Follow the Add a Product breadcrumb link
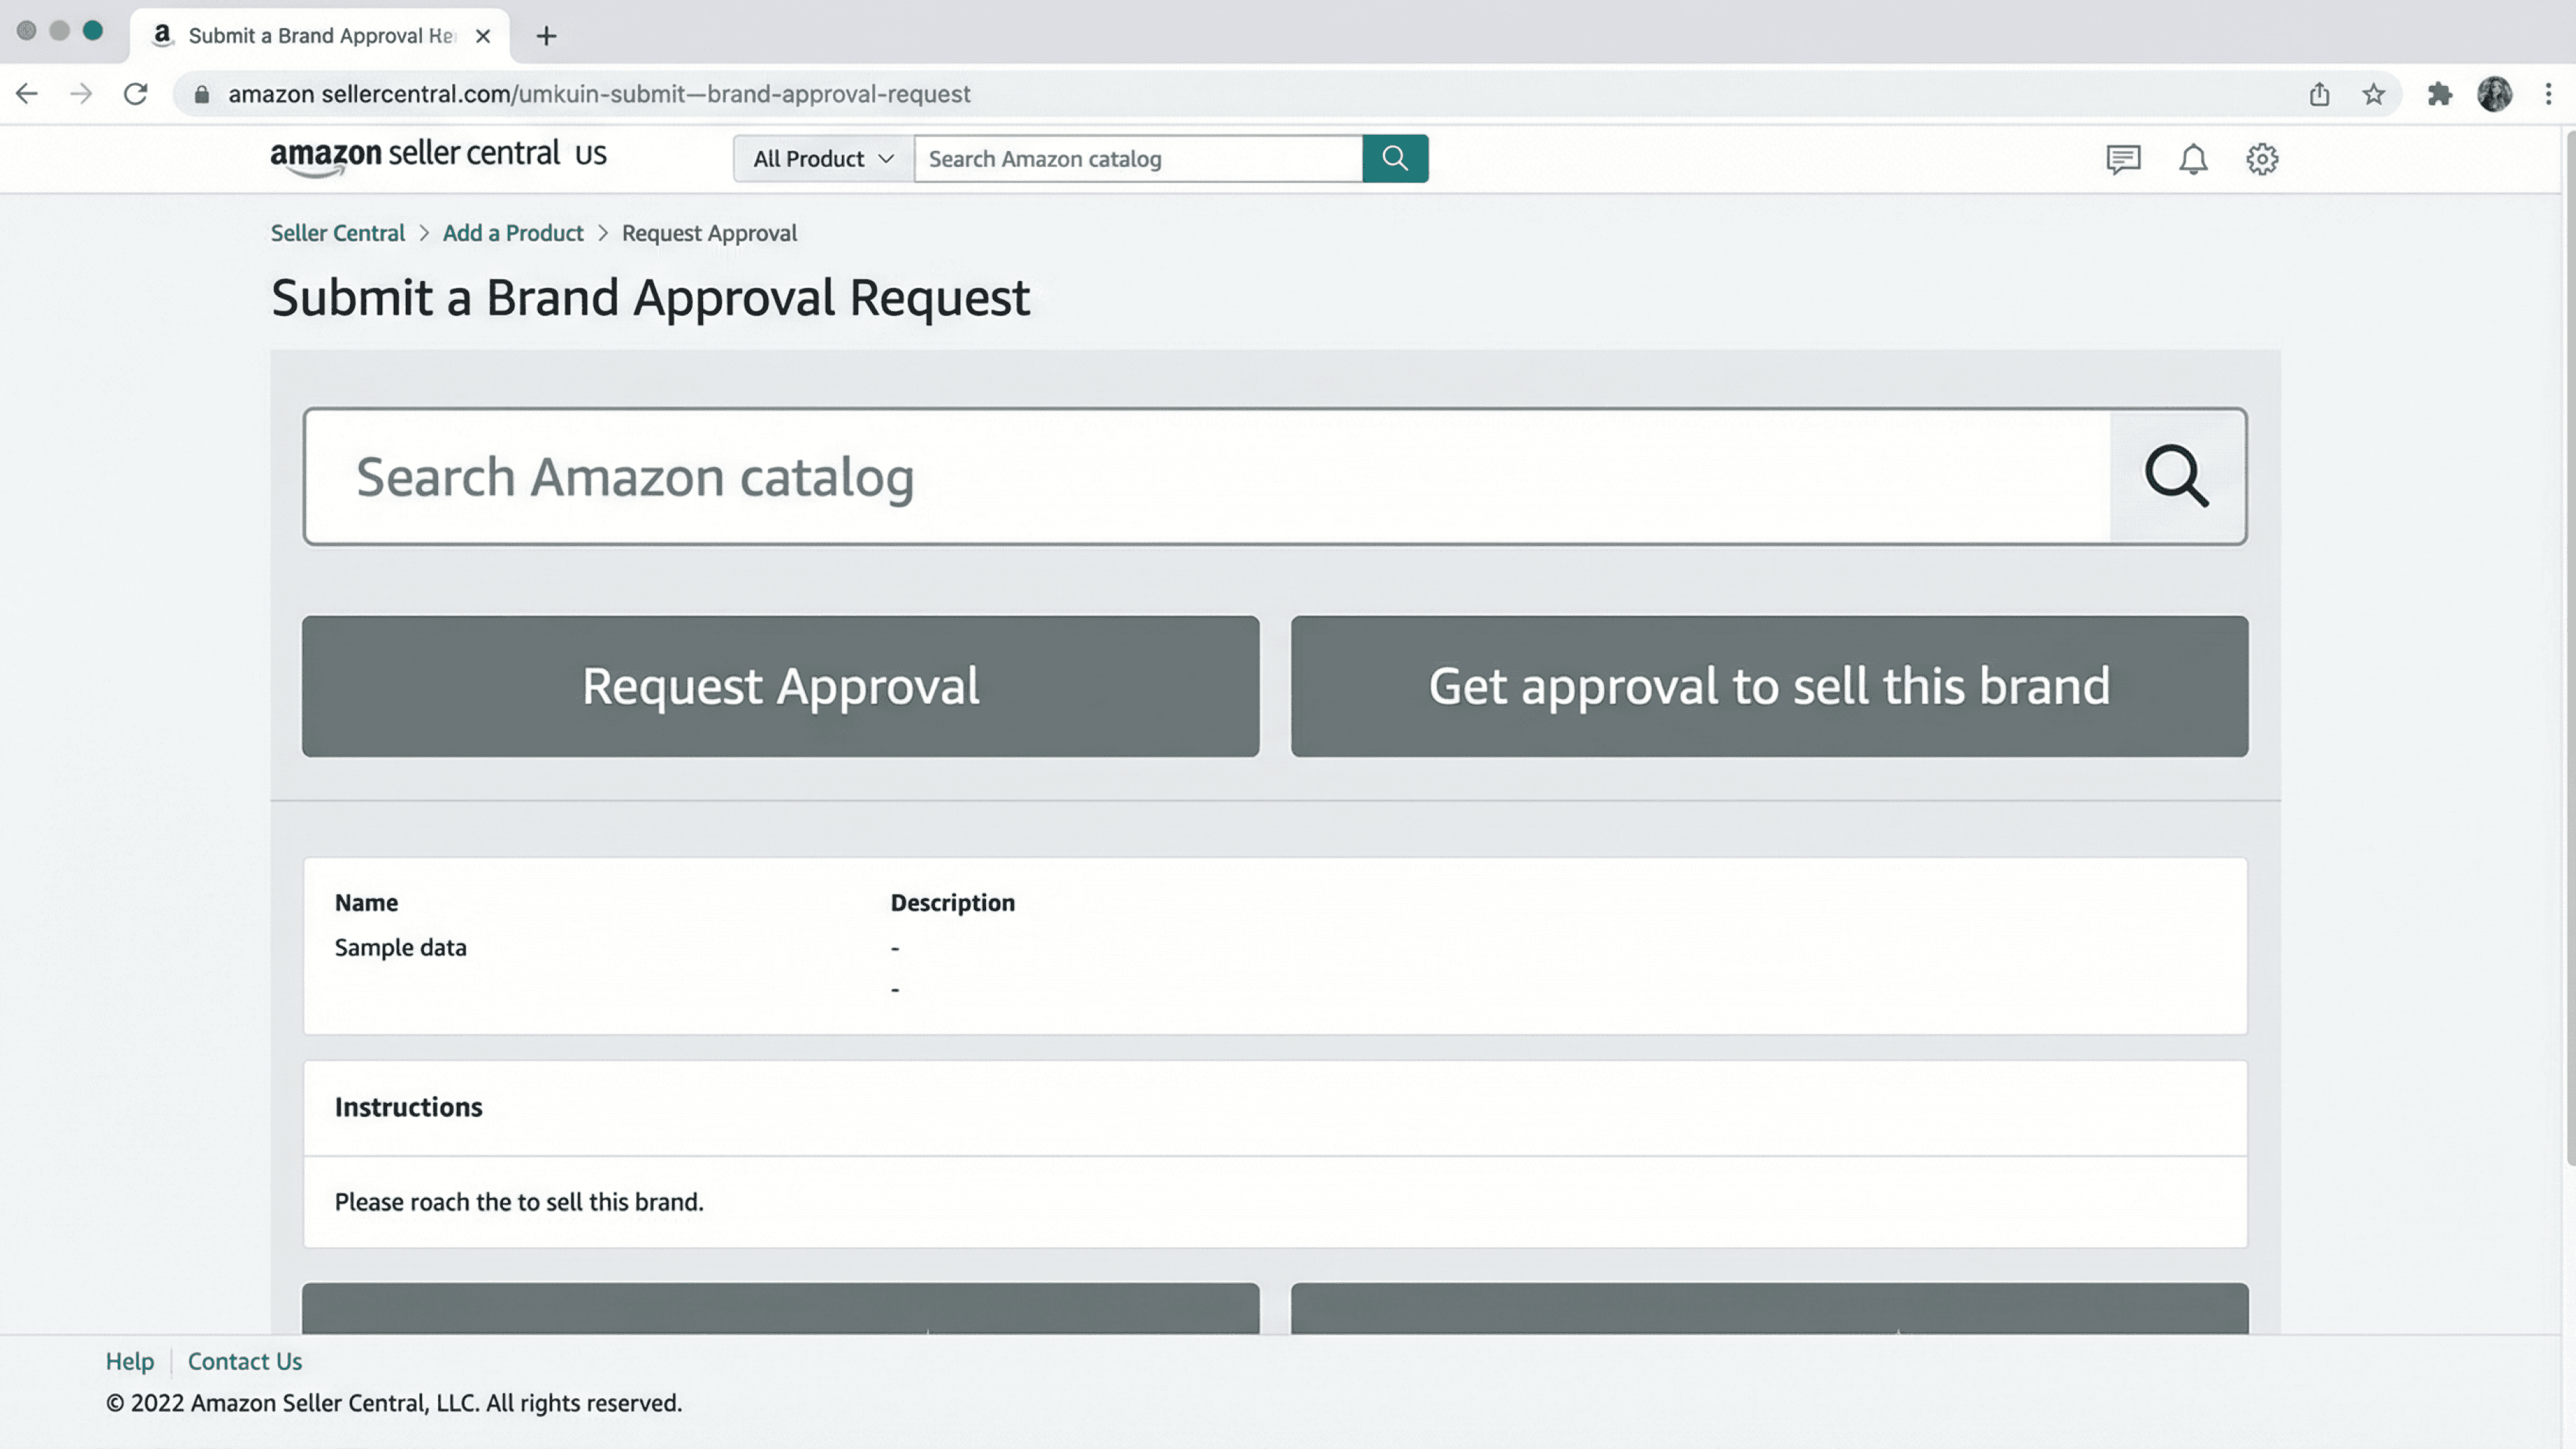This screenshot has width=2576, height=1449. (x=512, y=233)
